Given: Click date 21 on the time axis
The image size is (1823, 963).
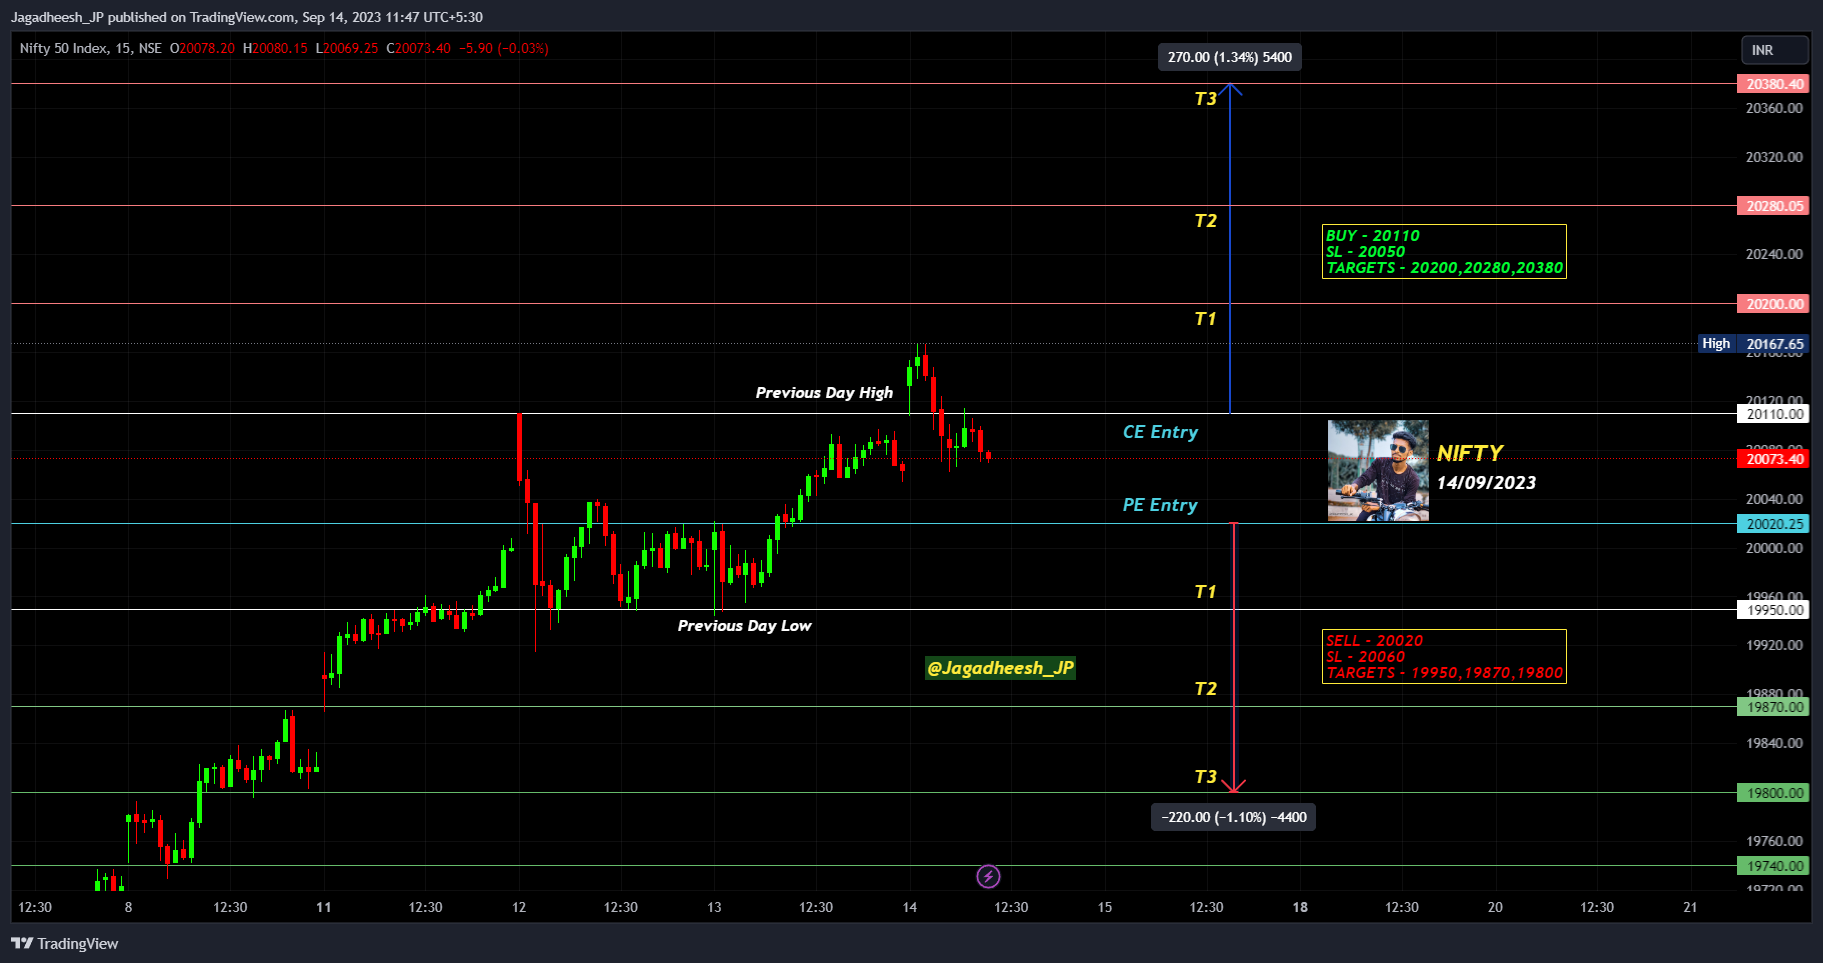Looking at the screenshot, I should click(x=1690, y=907).
